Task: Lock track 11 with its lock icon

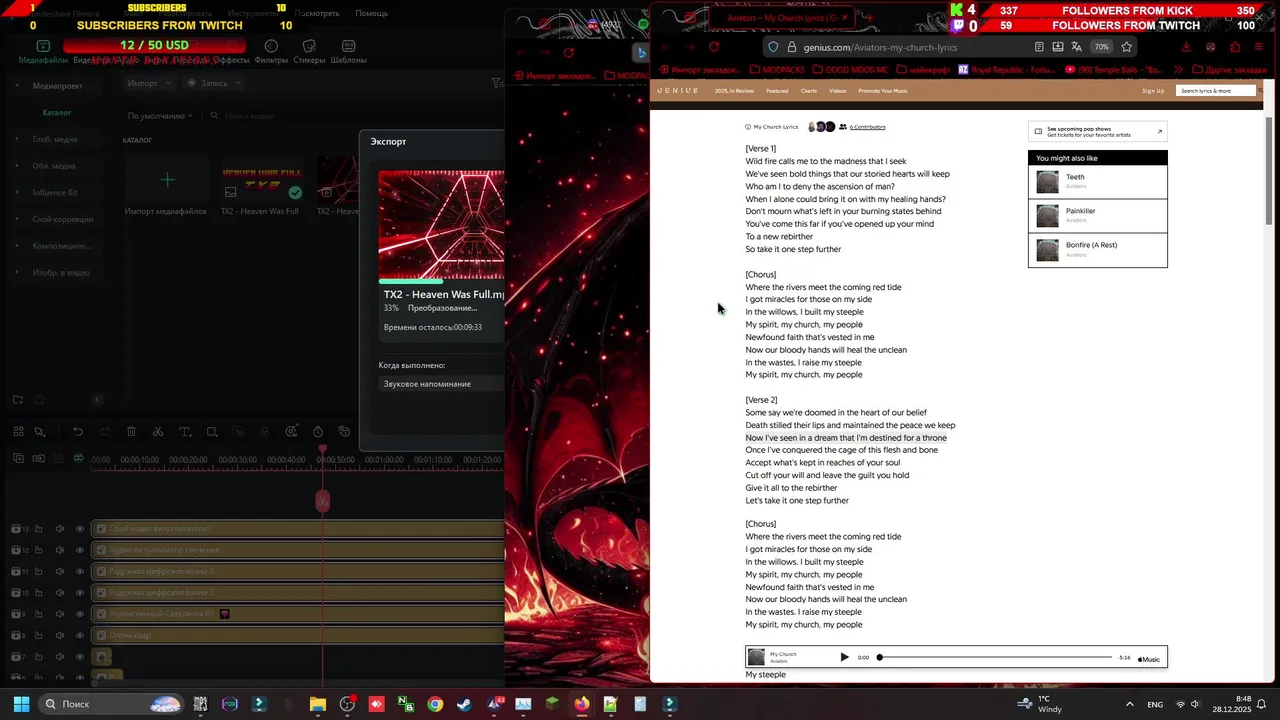Action: point(38,571)
